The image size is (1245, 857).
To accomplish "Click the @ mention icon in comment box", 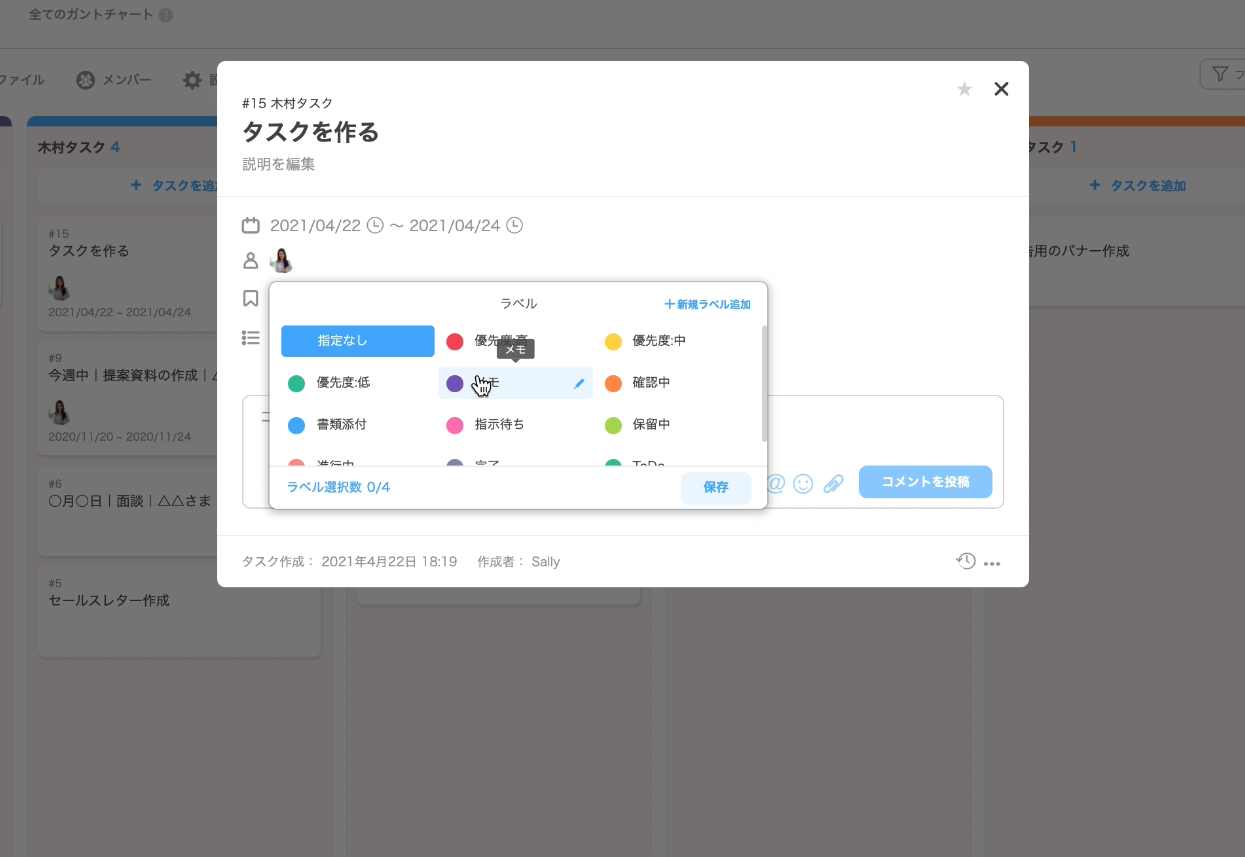I will 776,483.
